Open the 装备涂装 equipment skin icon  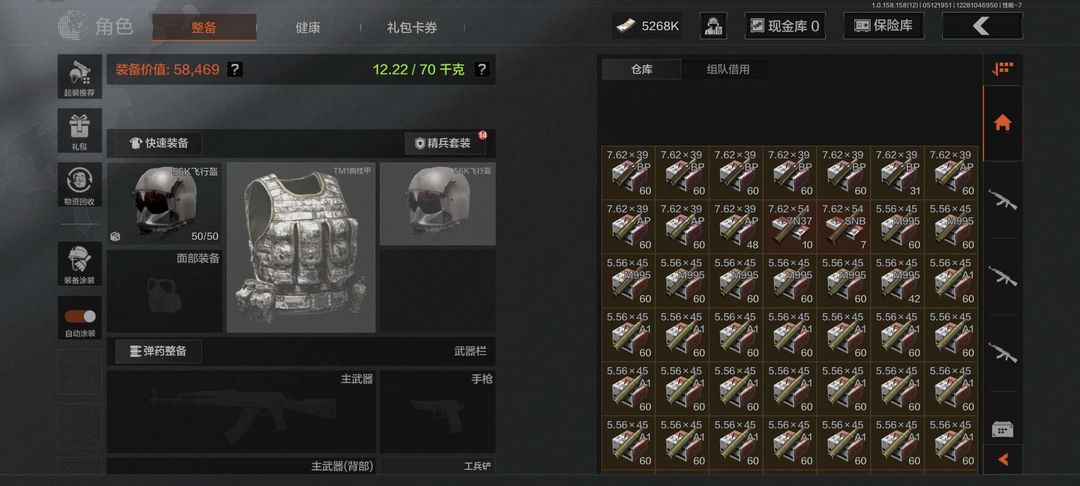(x=80, y=264)
